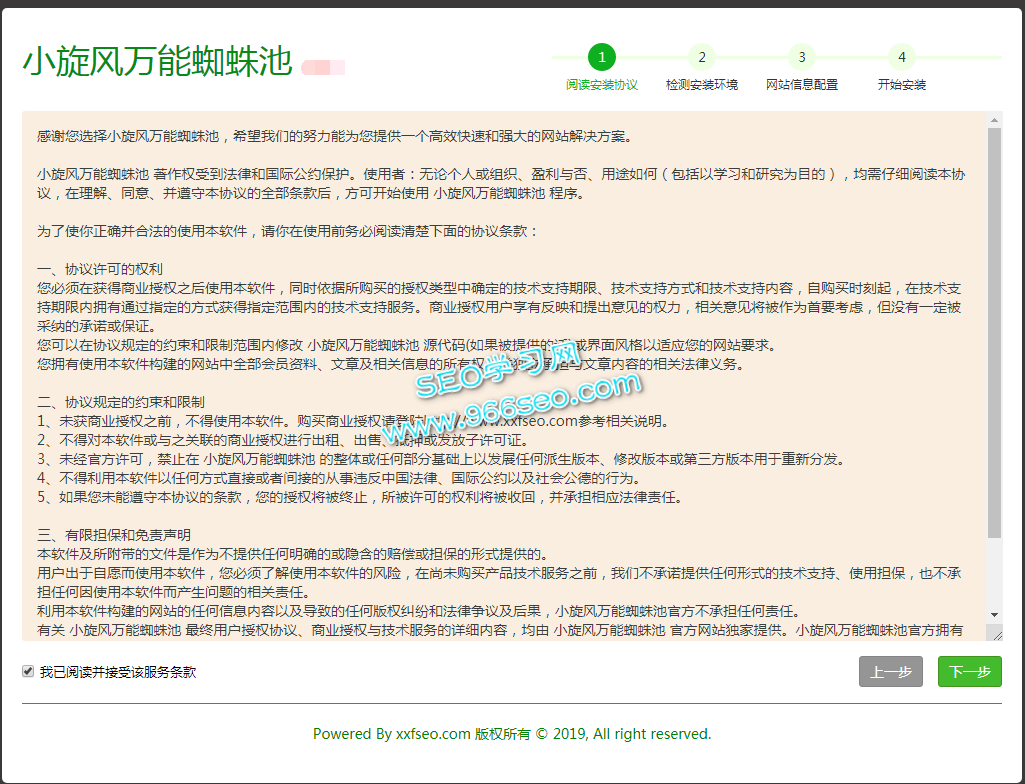The height and width of the screenshot is (784, 1025).
Task: Click the step 4 circle in the wizard
Action: (901, 58)
